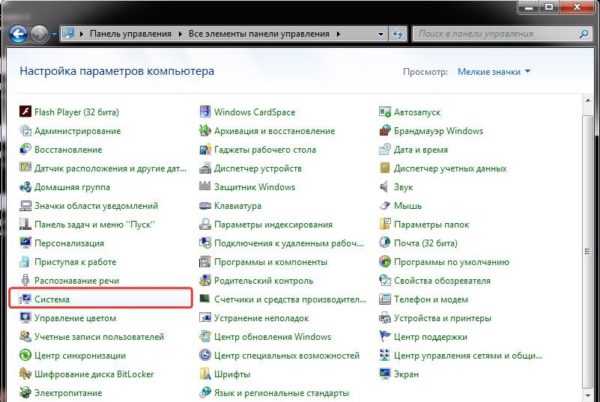
Task: Click the Центр синхронизации icon
Action: pyautogui.click(x=25, y=355)
